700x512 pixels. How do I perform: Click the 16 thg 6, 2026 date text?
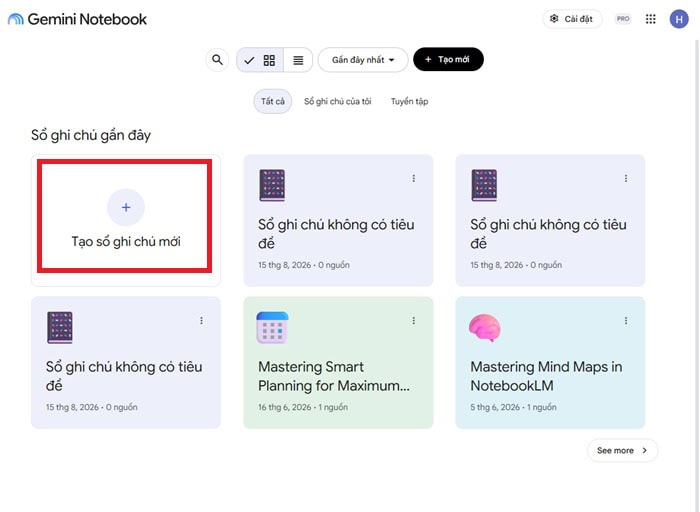[x=284, y=407]
